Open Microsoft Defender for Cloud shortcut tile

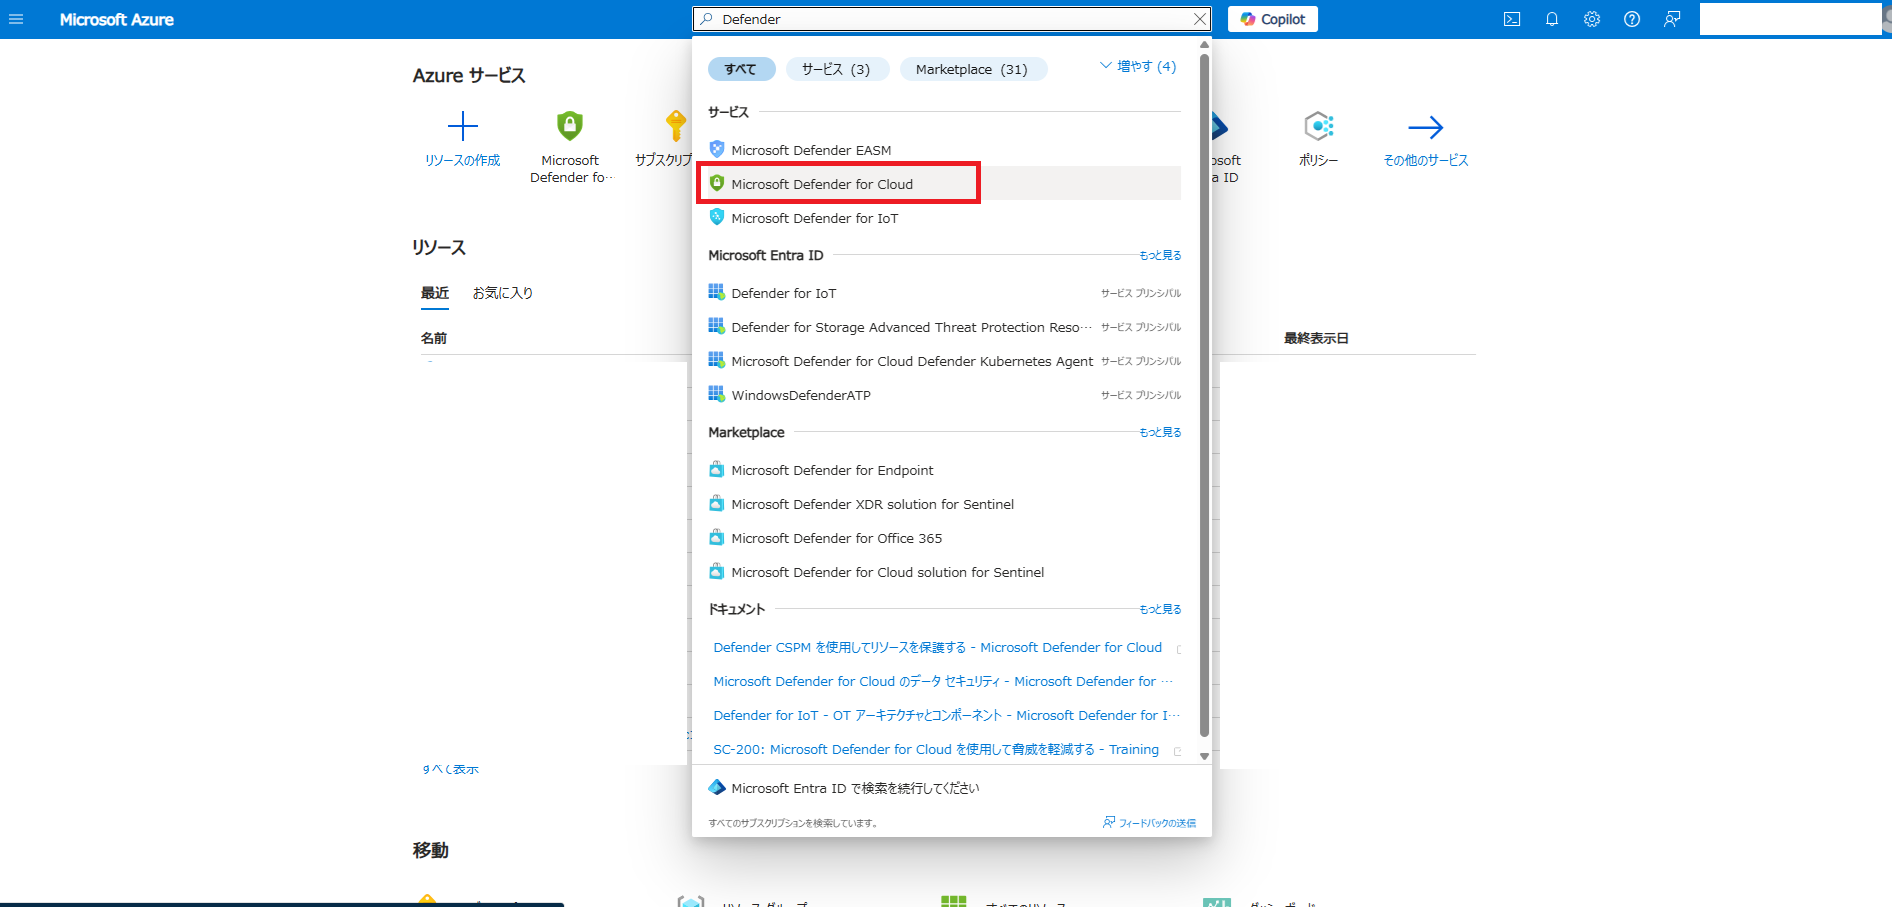[x=570, y=146]
